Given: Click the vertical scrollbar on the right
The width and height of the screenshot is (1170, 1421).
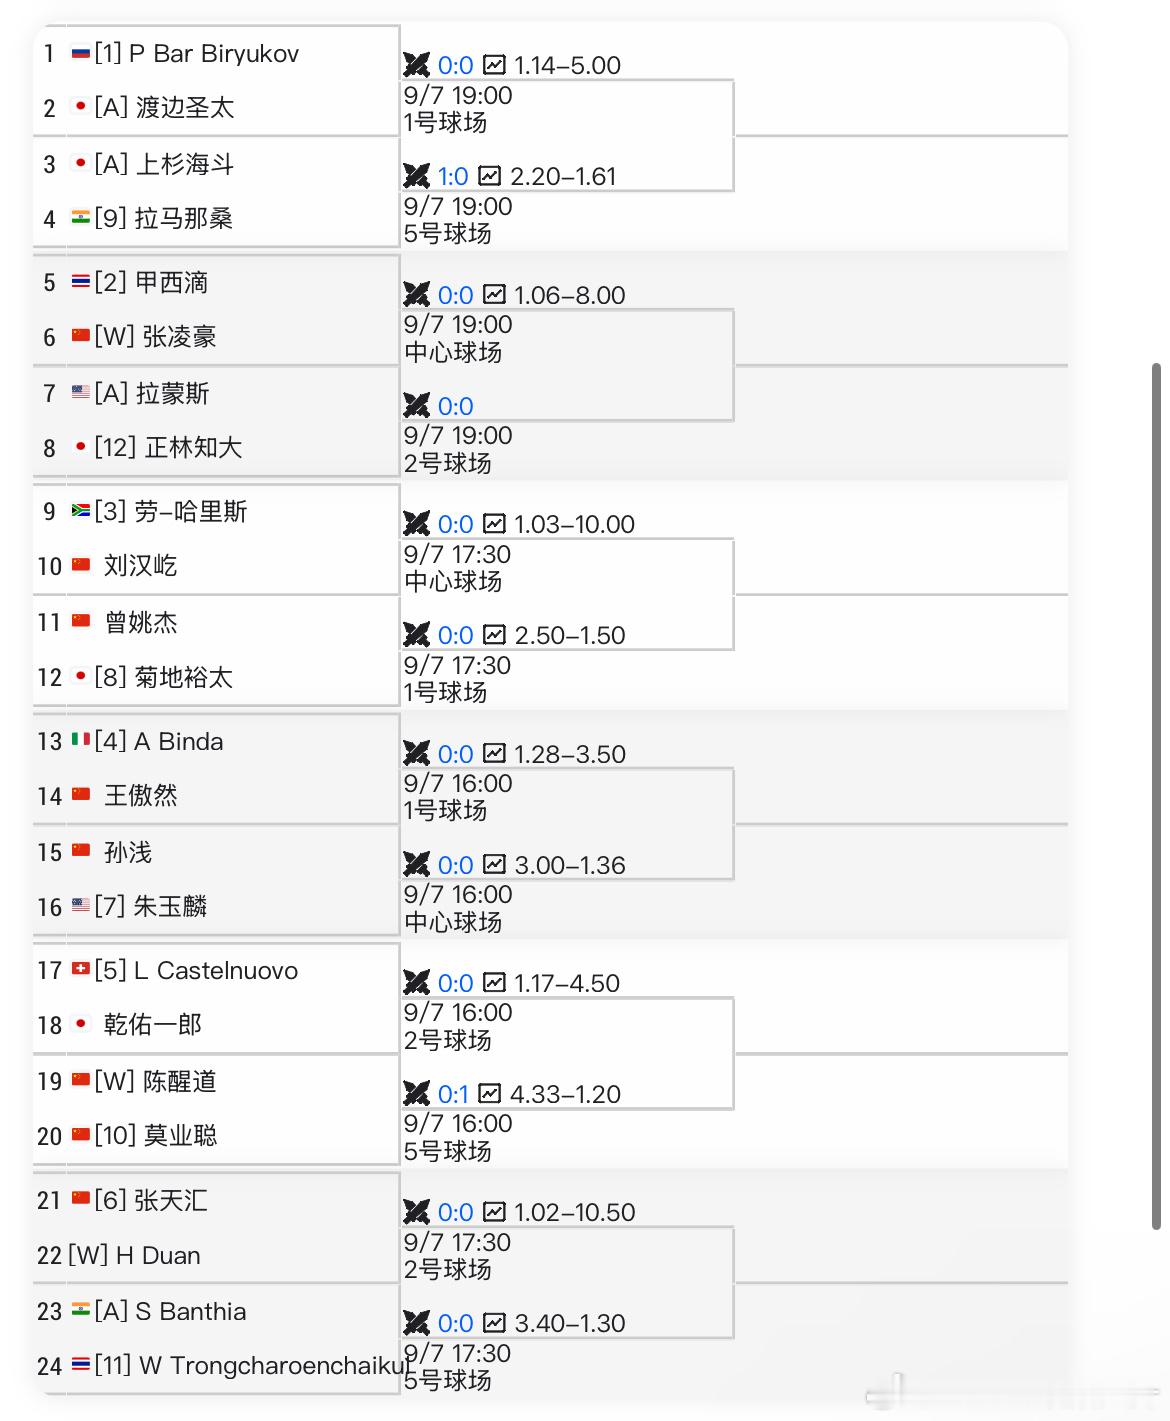Looking at the screenshot, I should click(1156, 796).
